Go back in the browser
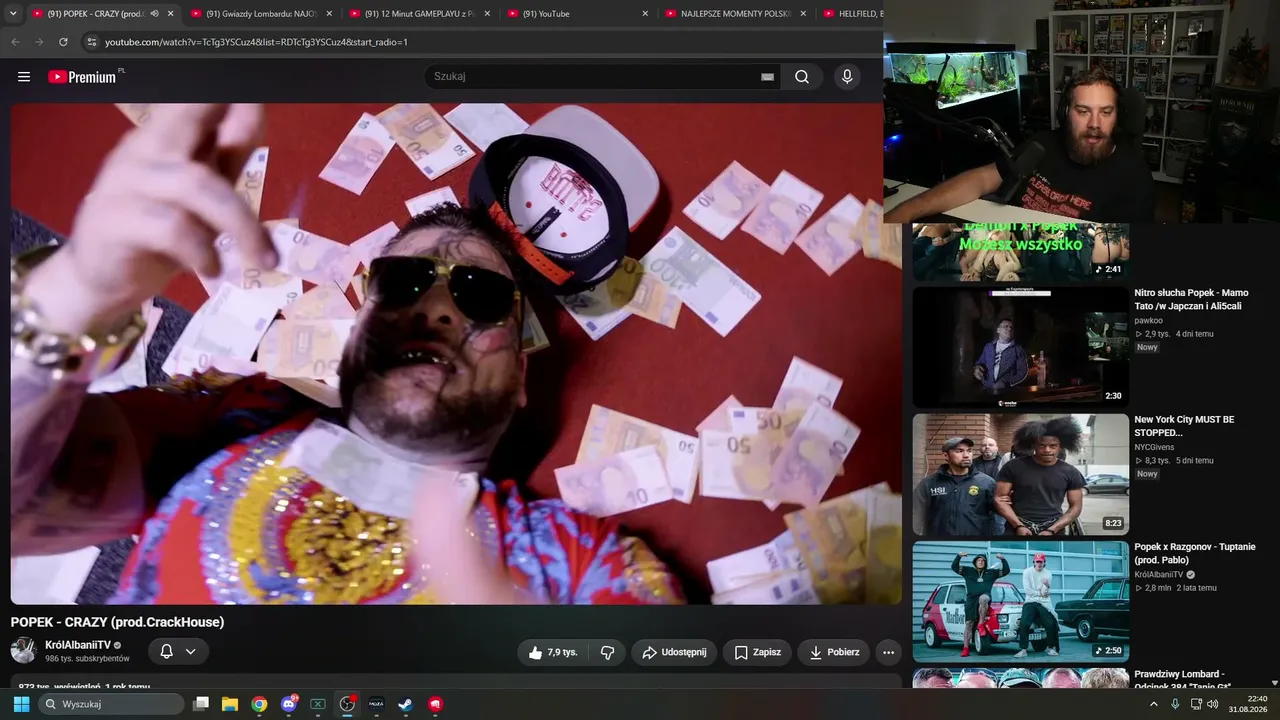This screenshot has width=1280, height=720. coord(15,42)
